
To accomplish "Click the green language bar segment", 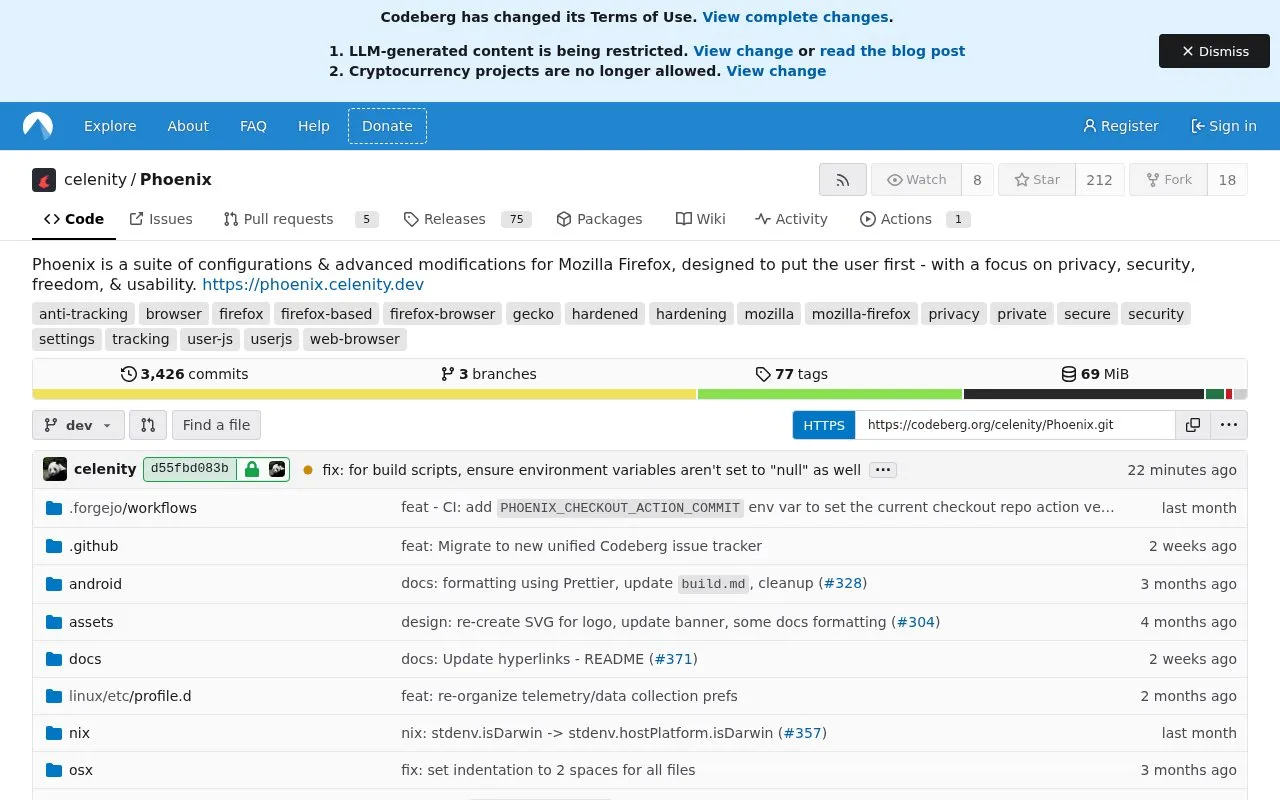I will [830, 394].
